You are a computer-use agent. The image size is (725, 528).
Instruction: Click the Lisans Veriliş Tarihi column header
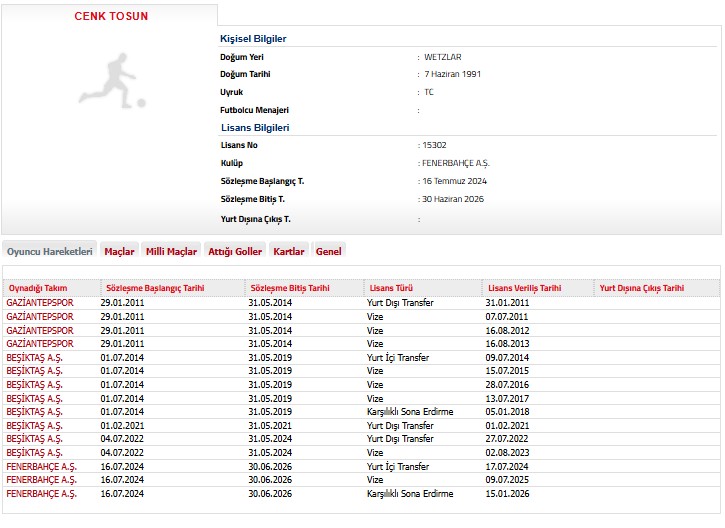[x=523, y=288]
